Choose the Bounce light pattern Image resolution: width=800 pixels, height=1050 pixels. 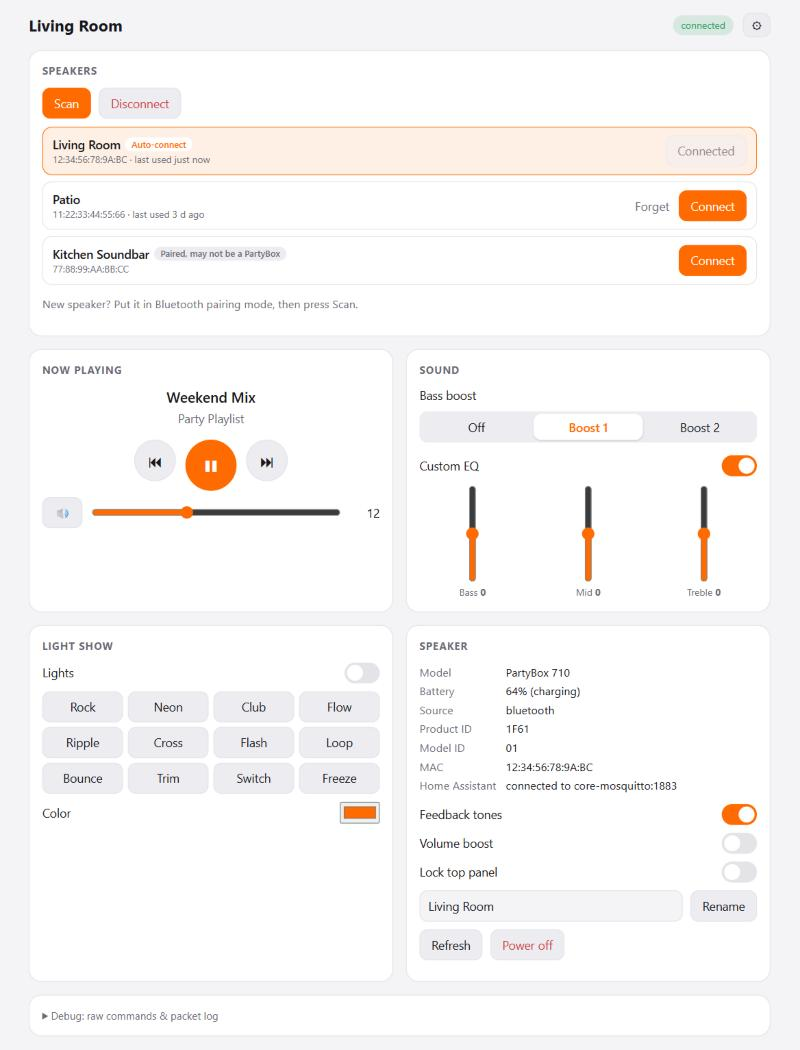click(82, 778)
